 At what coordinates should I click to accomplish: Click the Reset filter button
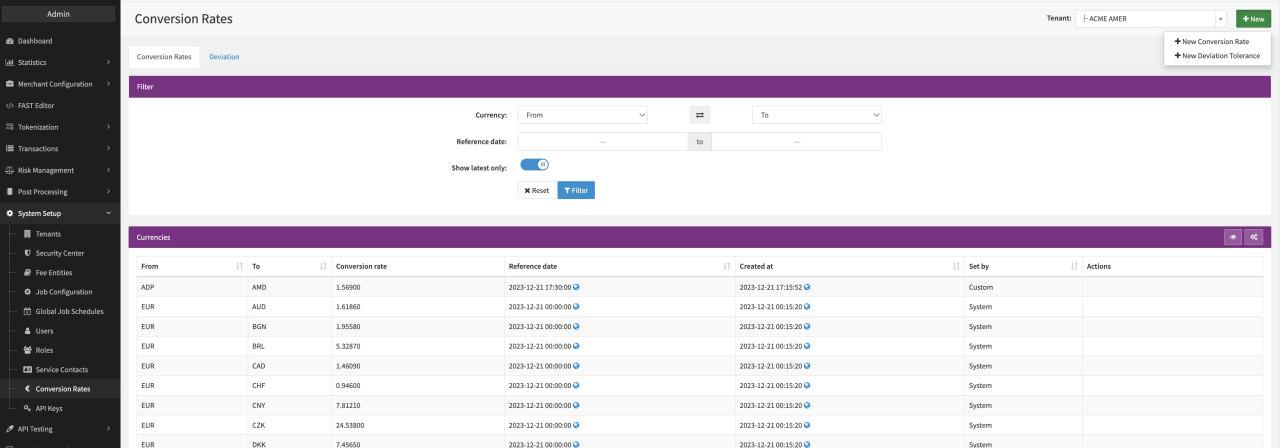pos(537,190)
